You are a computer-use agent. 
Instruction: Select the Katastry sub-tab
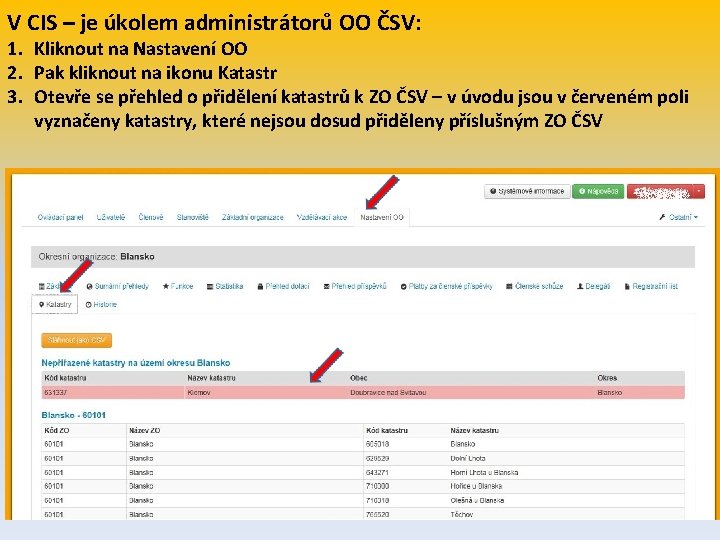point(55,304)
